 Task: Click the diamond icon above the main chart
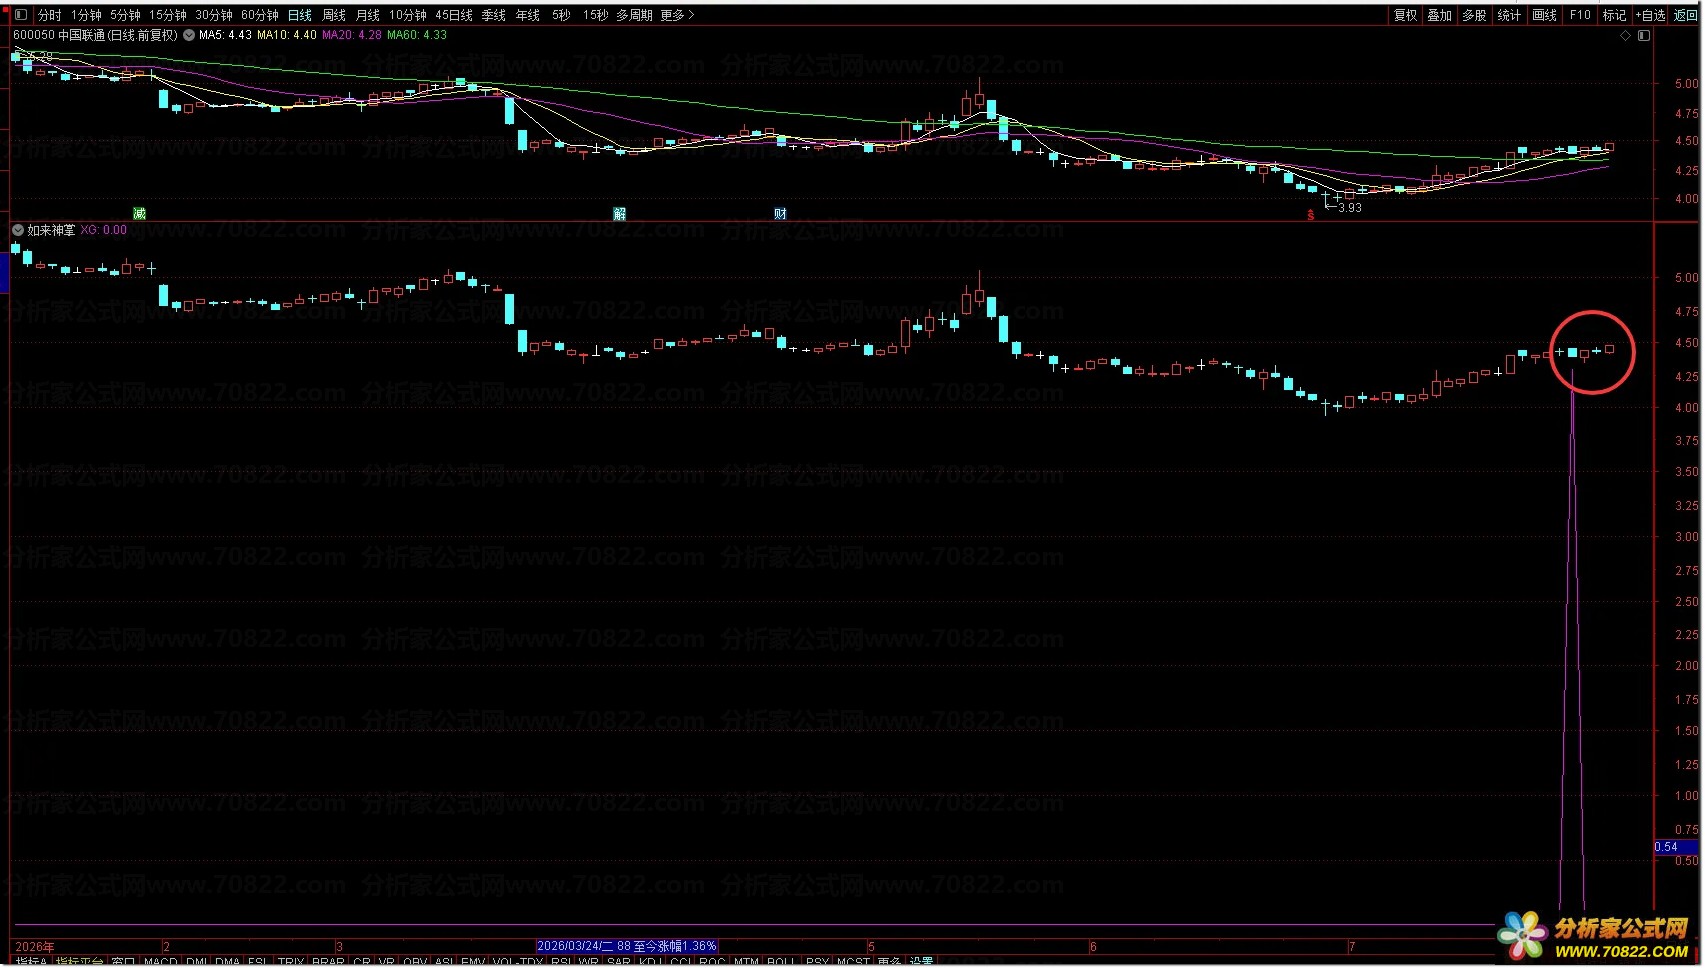point(1625,35)
